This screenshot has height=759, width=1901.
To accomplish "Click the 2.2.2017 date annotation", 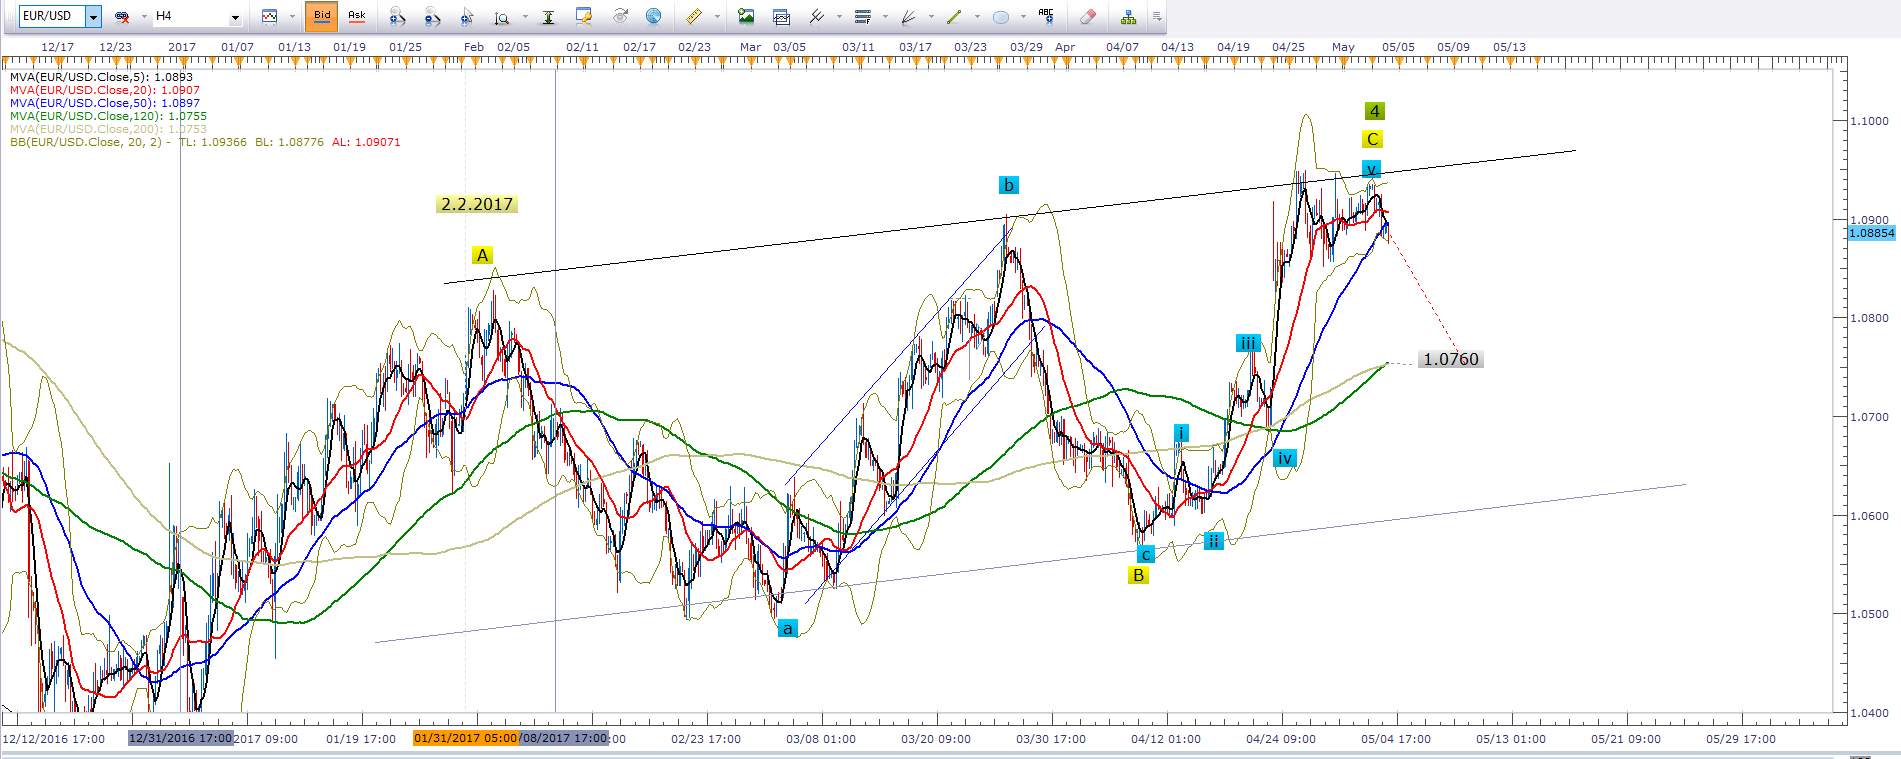I will 477,204.
